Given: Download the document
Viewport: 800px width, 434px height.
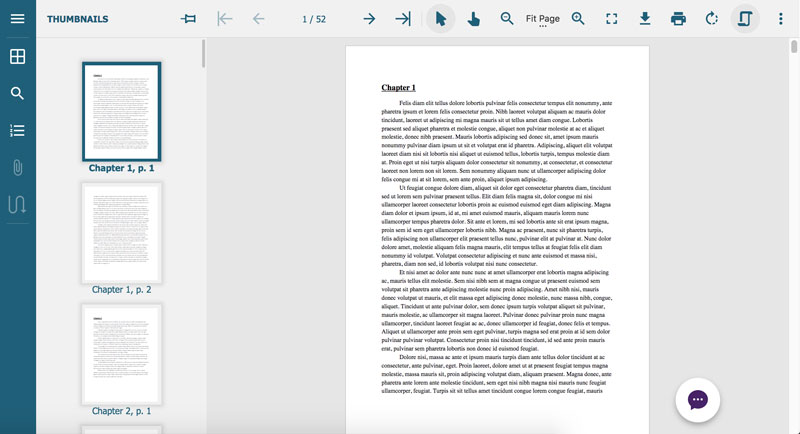Looking at the screenshot, I should pos(645,19).
